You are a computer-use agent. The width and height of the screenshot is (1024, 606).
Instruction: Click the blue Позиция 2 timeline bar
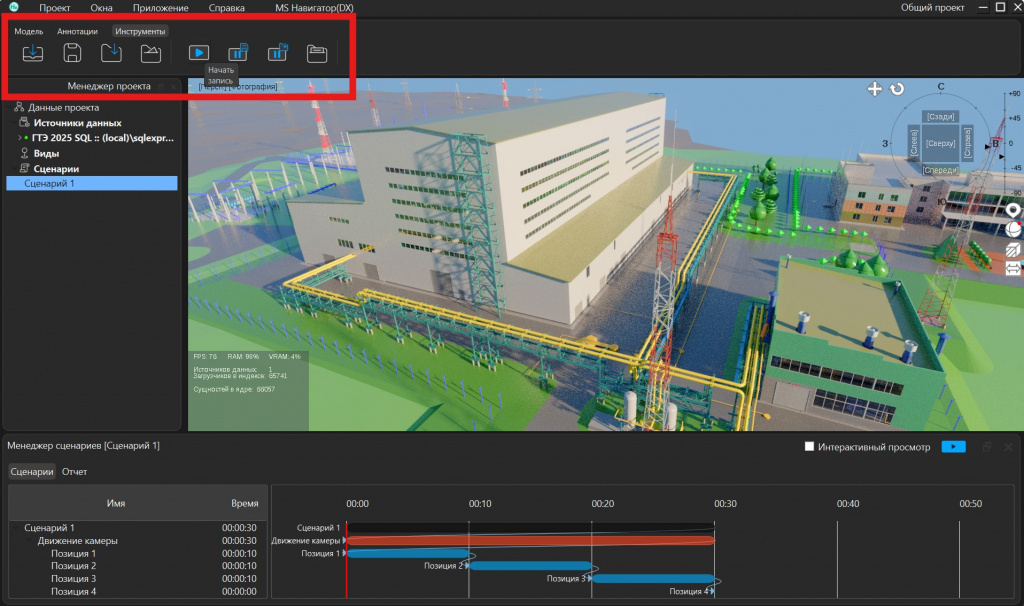tap(530, 566)
